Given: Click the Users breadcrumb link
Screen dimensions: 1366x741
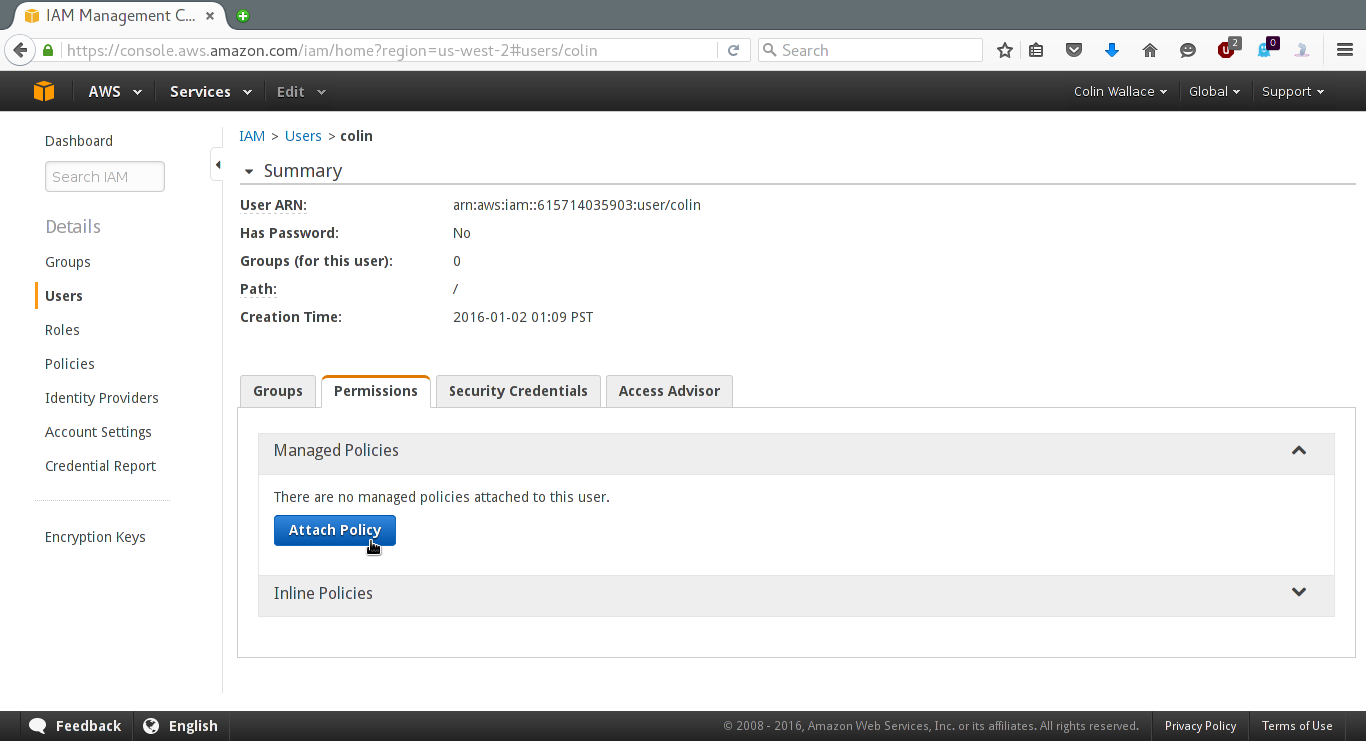Looking at the screenshot, I should click(x=303, y=136).
